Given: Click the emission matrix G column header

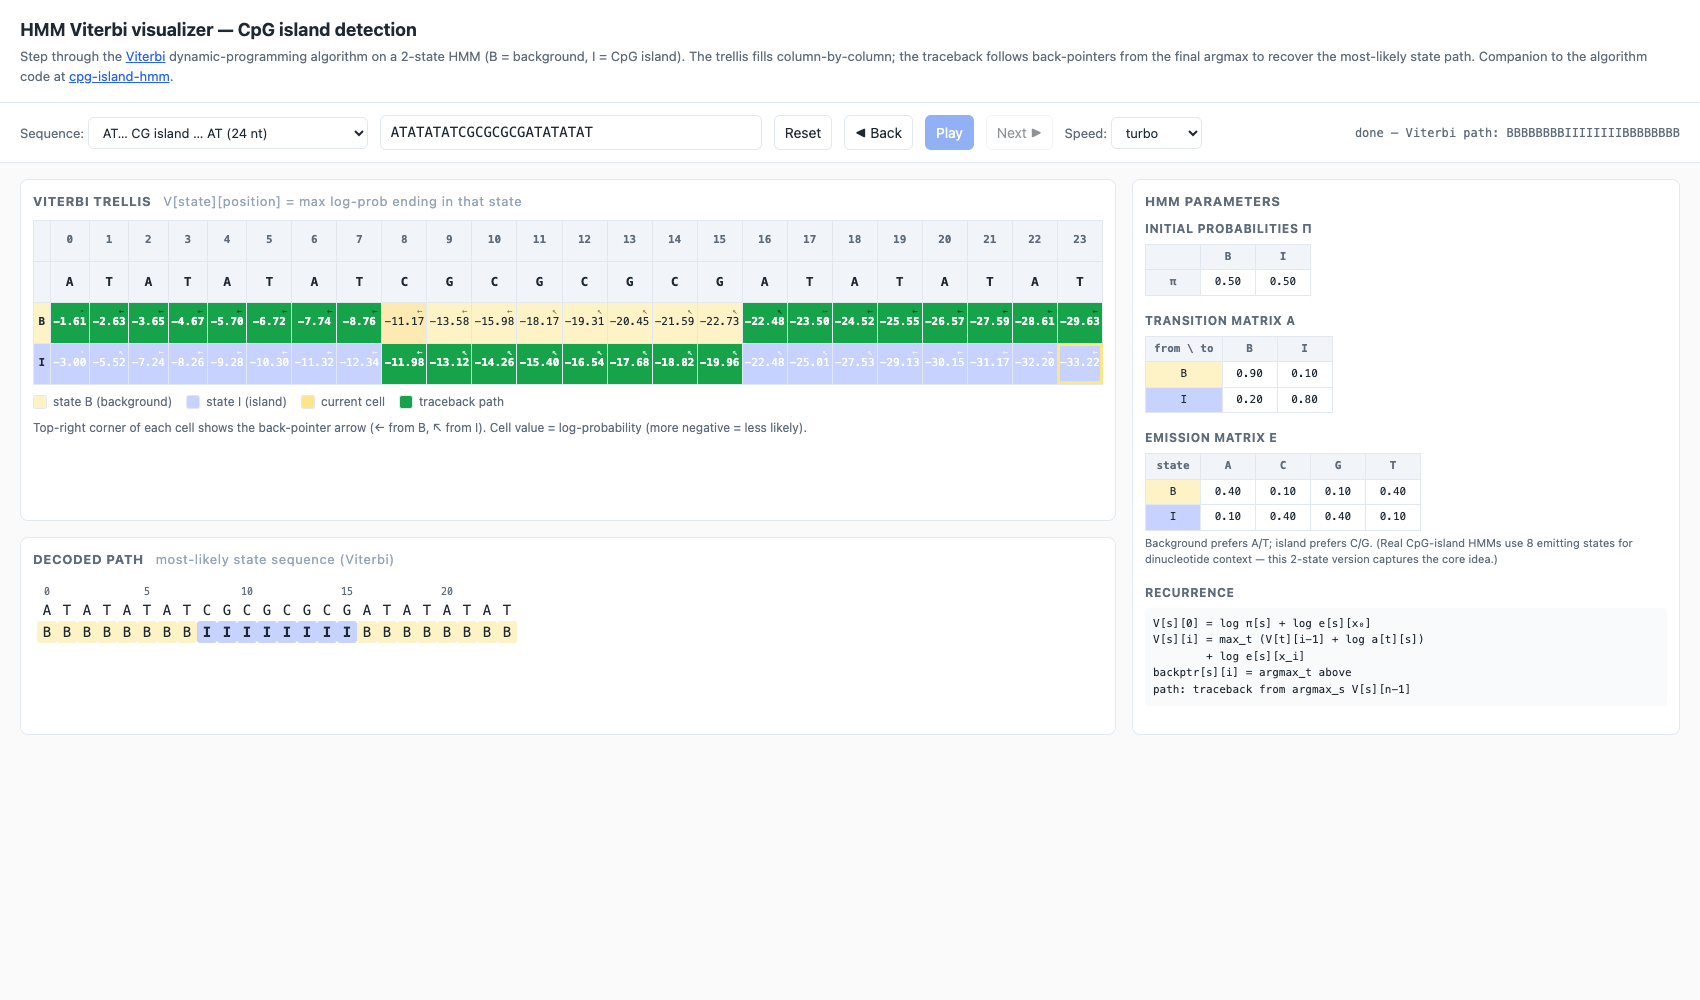Looking at the screenshot, I should [x=1338, y=466].
